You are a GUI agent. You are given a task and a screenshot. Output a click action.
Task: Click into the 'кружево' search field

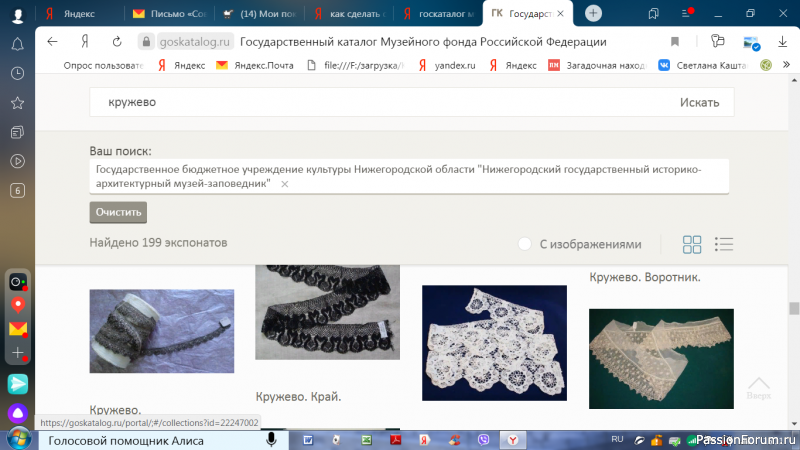click(x=380, y=102)
